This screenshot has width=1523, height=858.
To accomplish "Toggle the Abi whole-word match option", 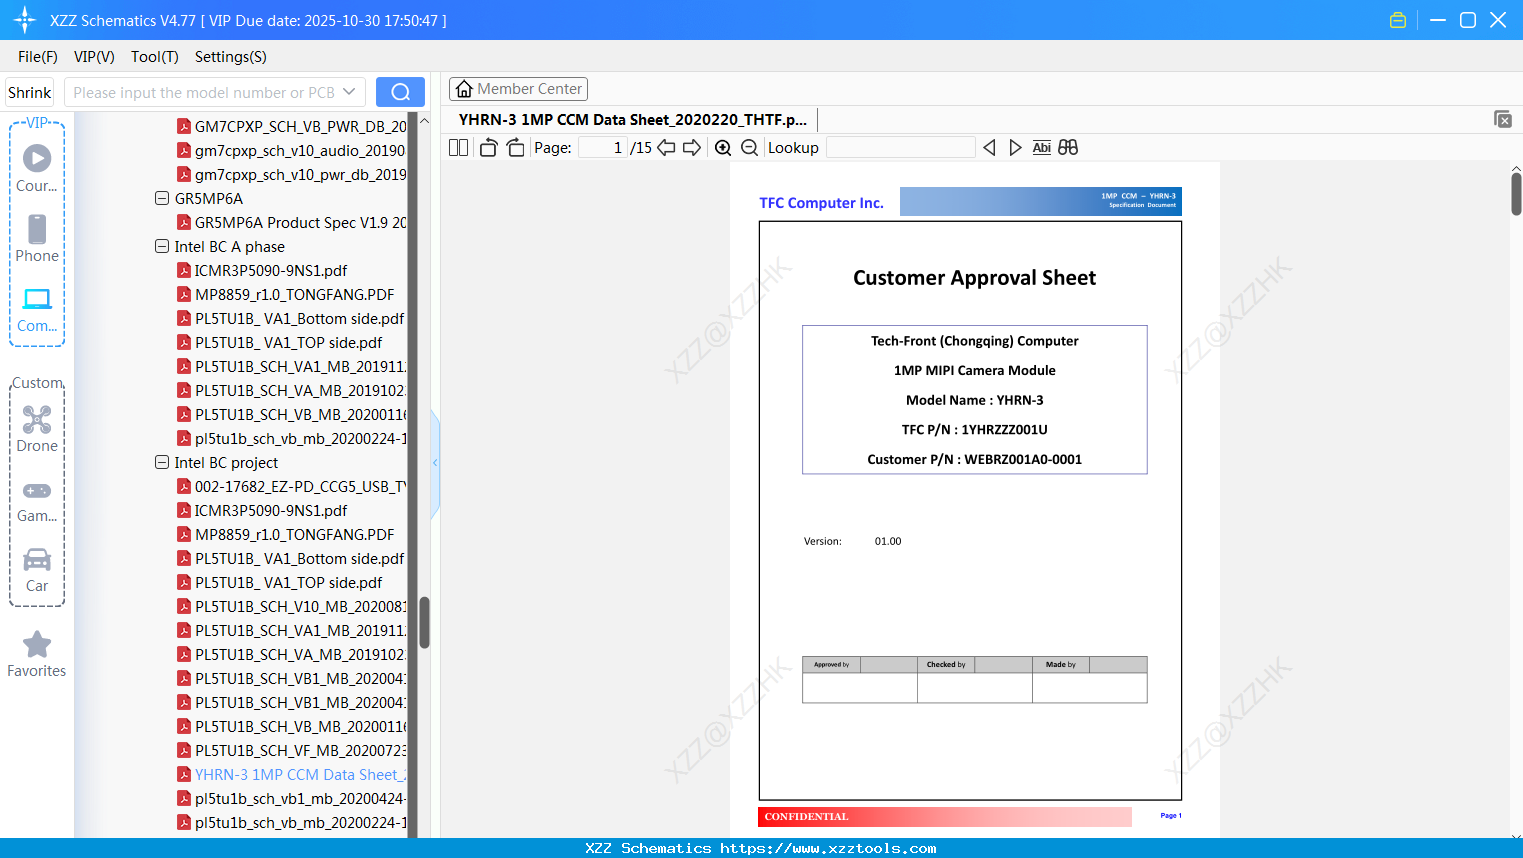I will pos(1041,148).
